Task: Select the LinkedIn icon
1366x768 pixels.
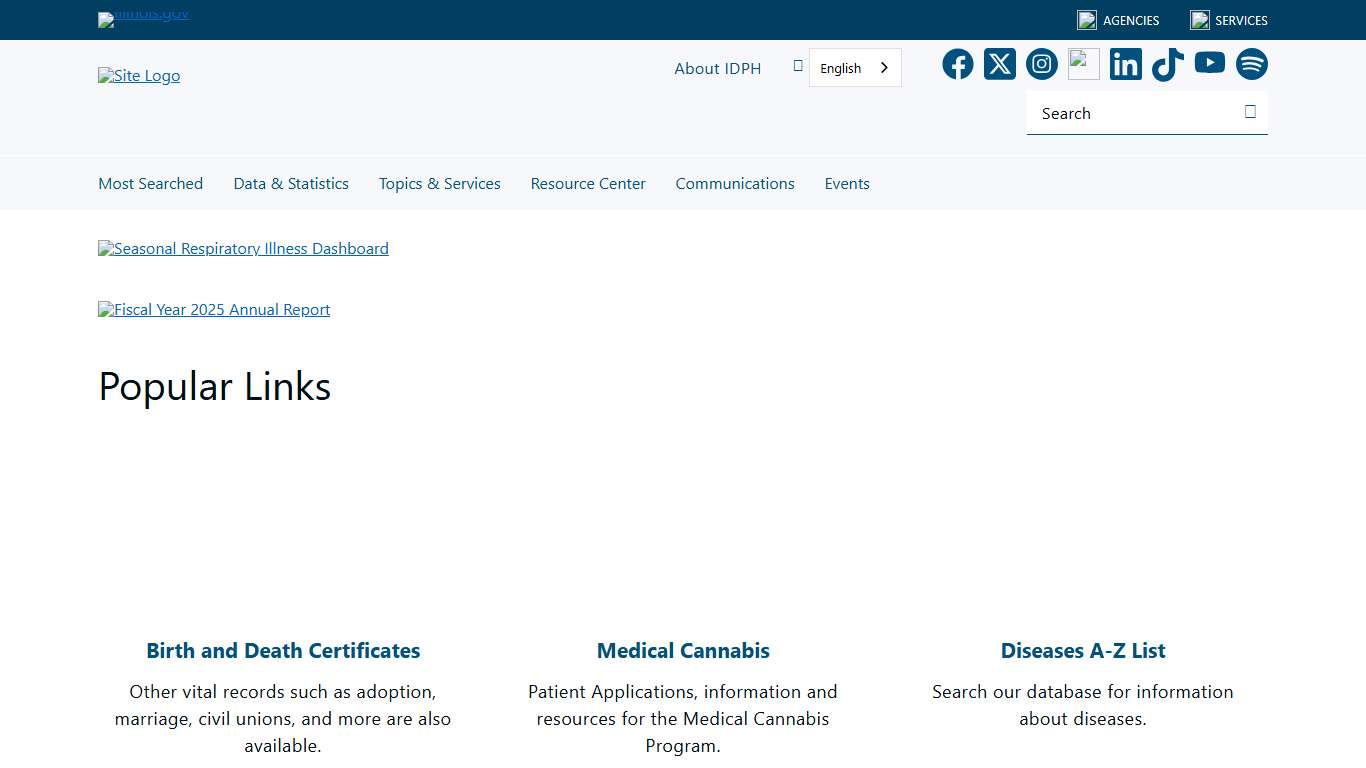Action: coord(1125,63)
